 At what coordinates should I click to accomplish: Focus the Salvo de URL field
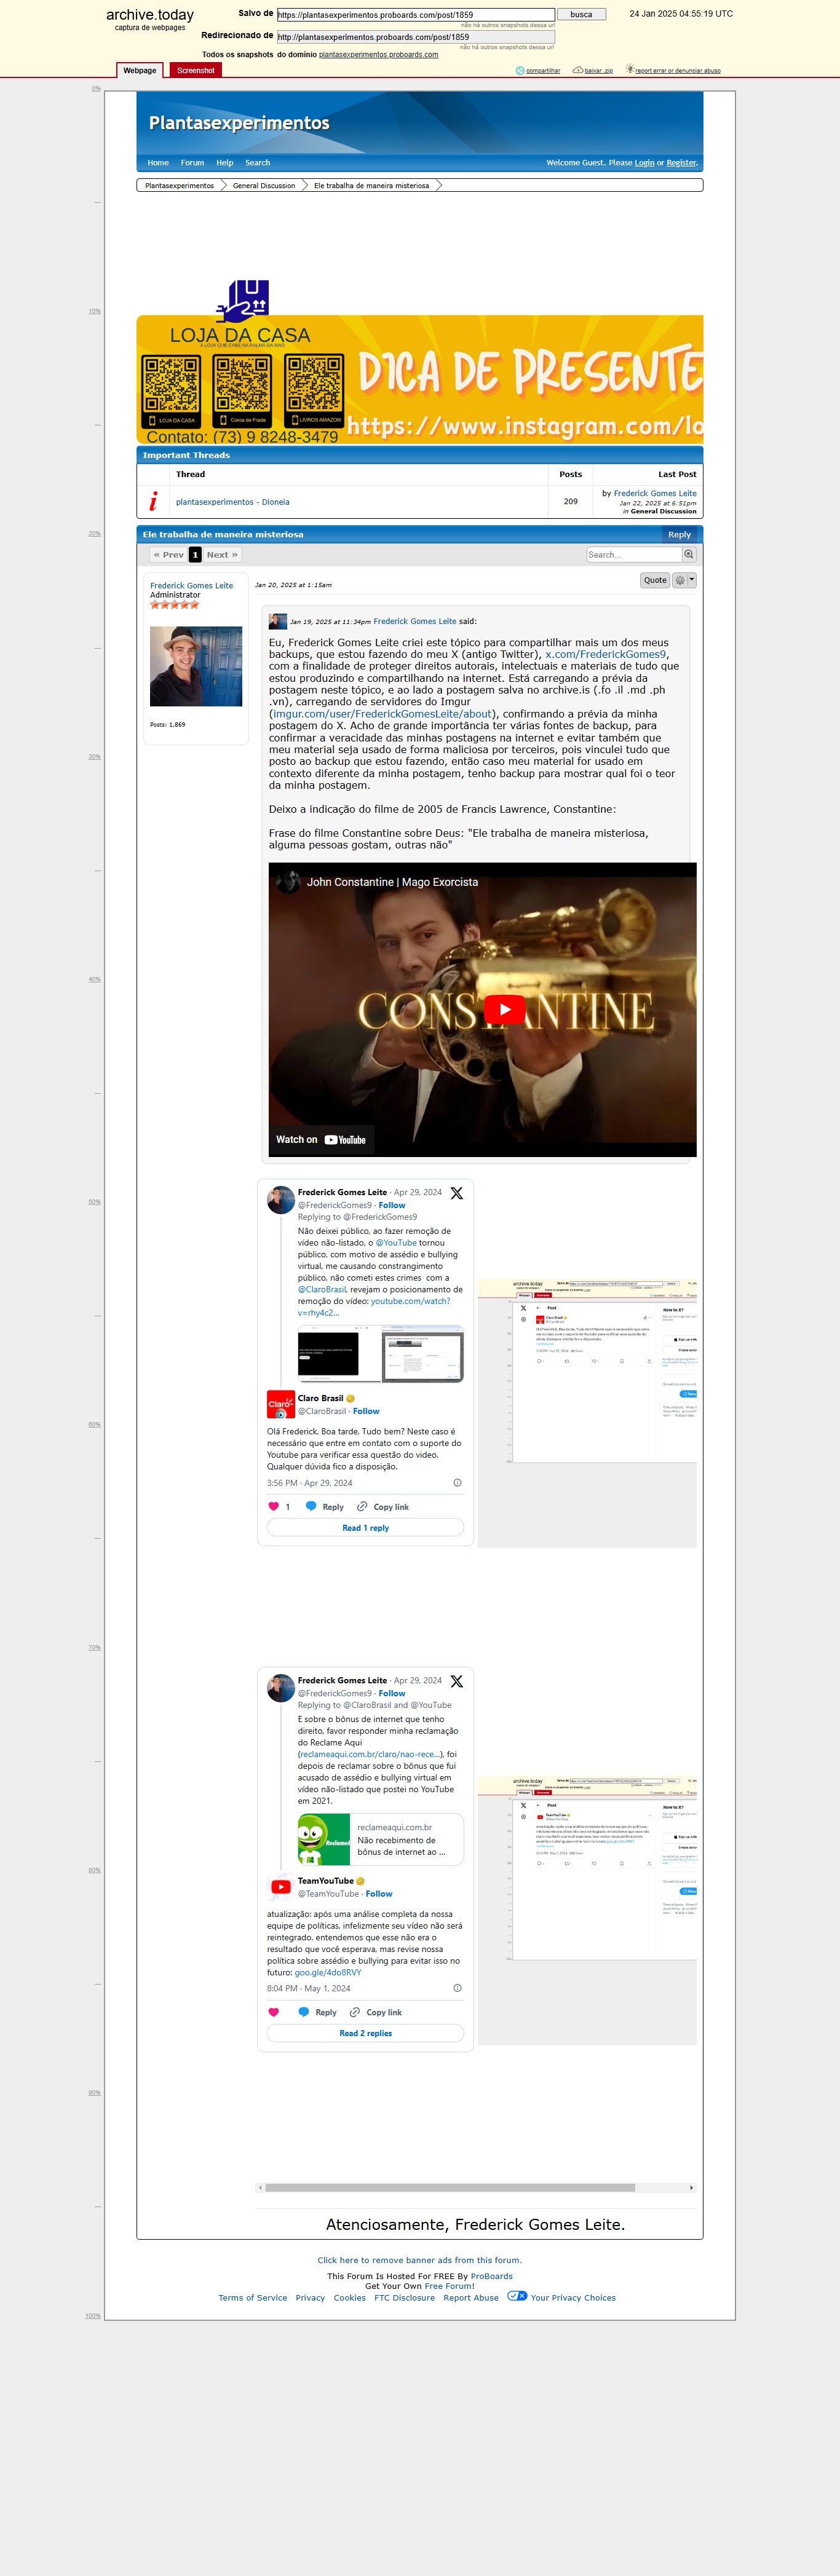tap(415, 15)
